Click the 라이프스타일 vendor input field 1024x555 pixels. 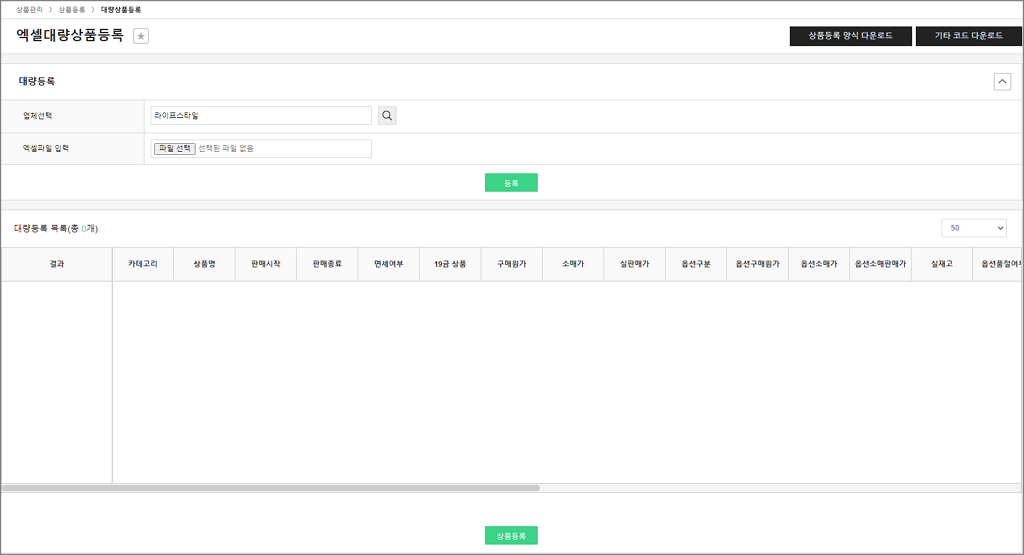pos(260,116)
